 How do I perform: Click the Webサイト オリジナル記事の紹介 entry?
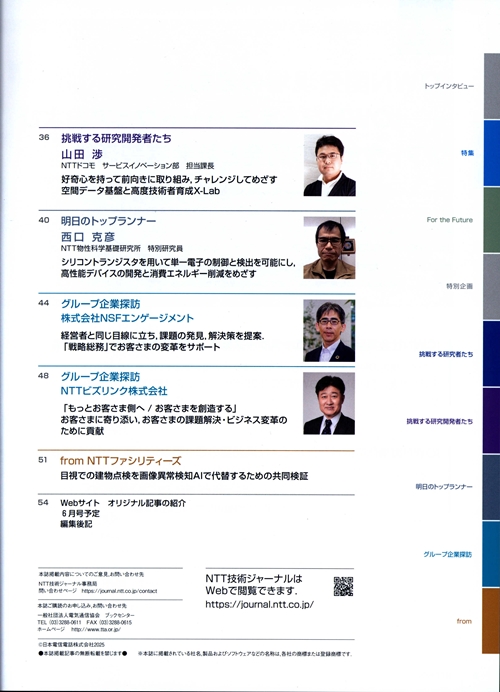click(x=123, y=503)
